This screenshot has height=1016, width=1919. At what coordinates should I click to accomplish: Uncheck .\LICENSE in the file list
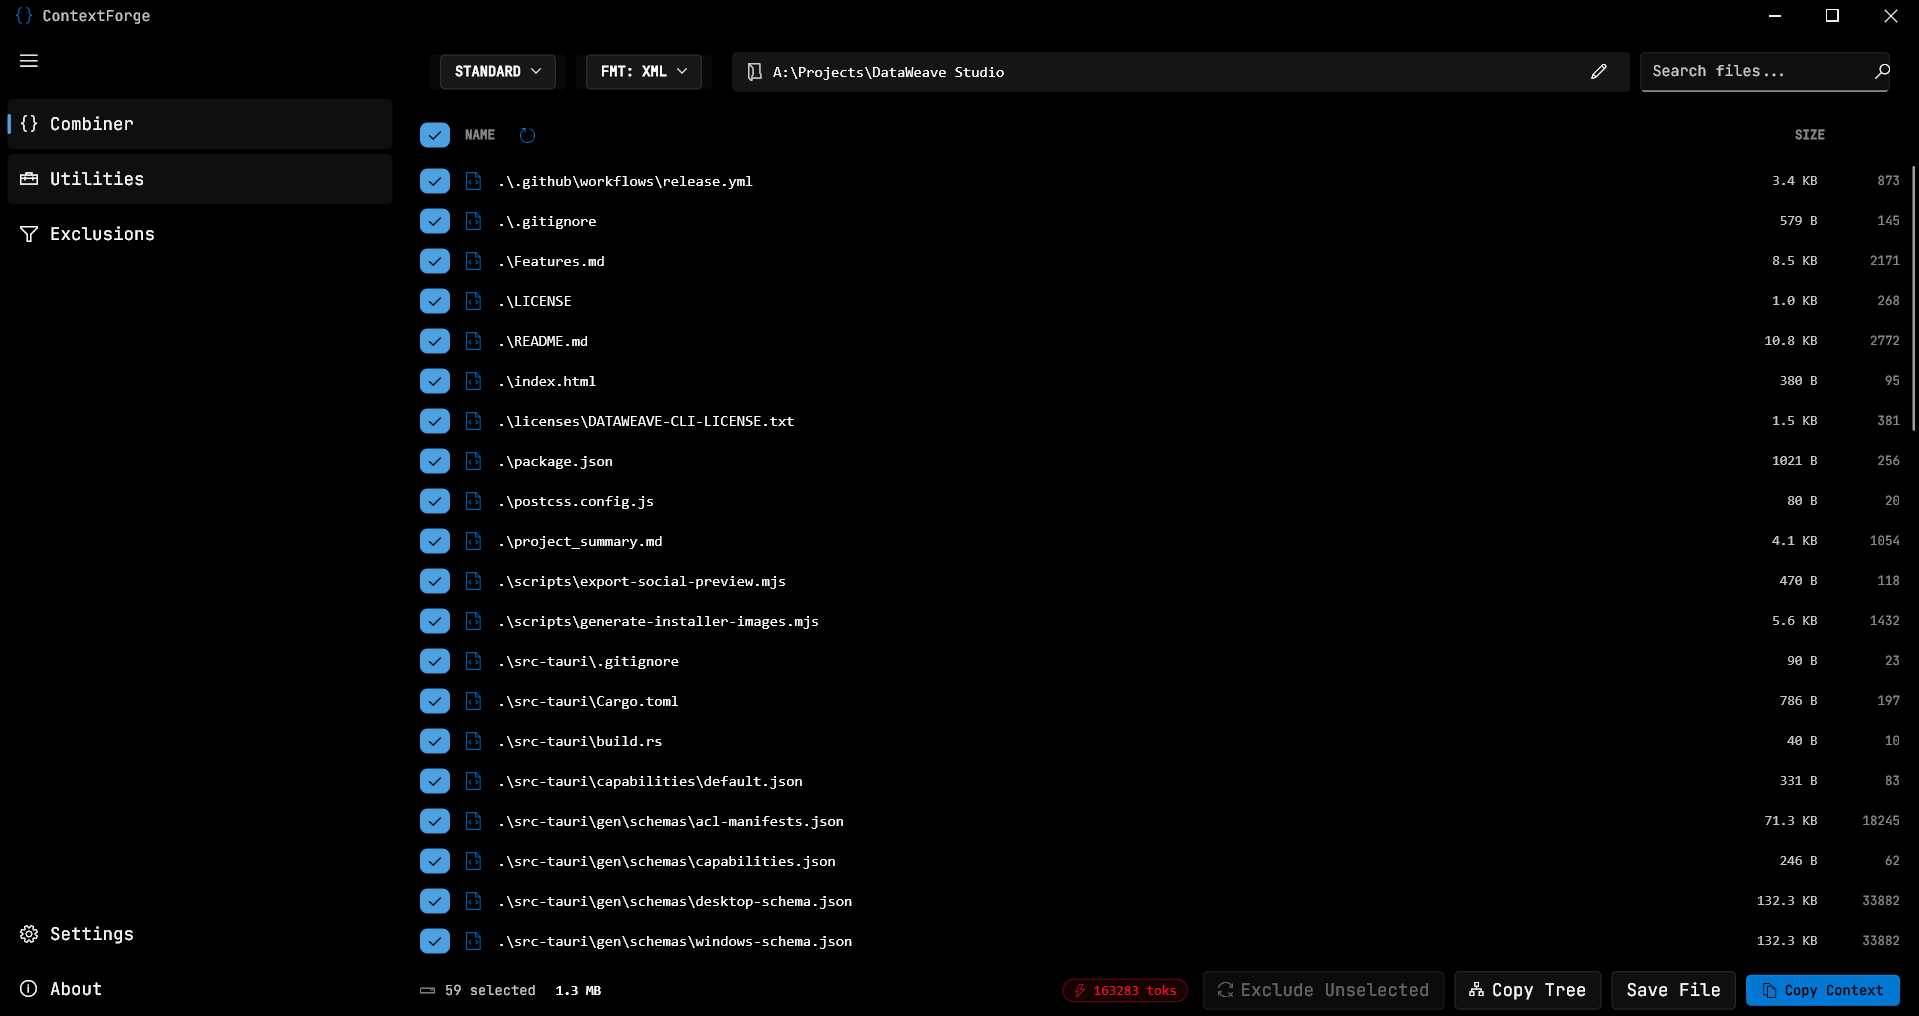pyautogui.click(x=434, y=300)
